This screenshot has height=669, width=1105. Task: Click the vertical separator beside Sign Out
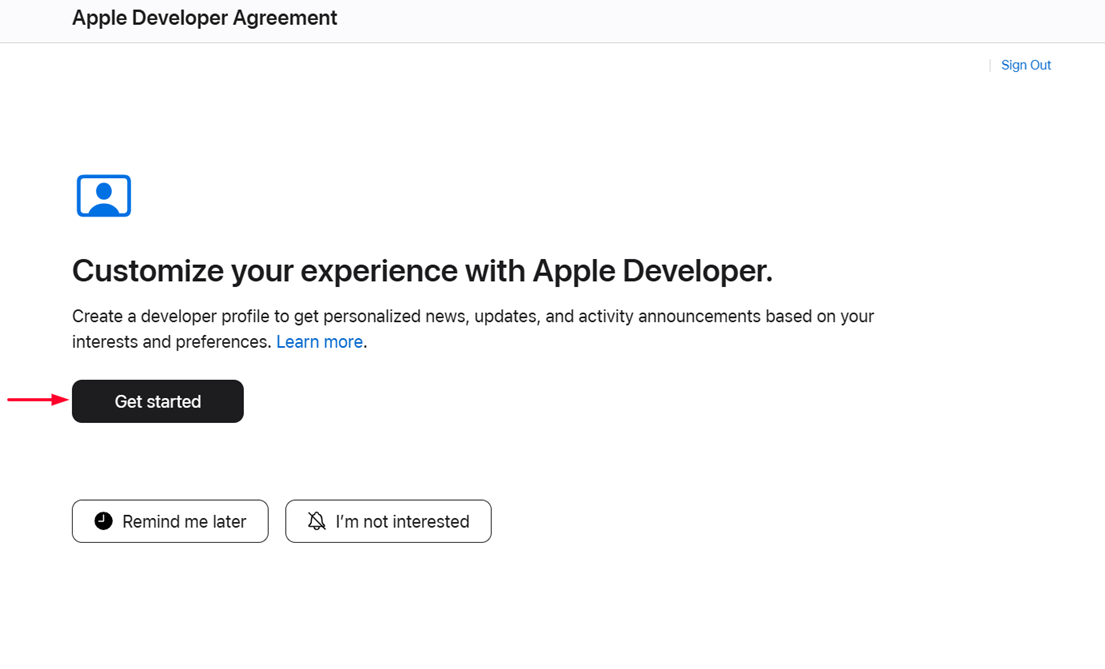pyautogui.click(x=990, y=65)
